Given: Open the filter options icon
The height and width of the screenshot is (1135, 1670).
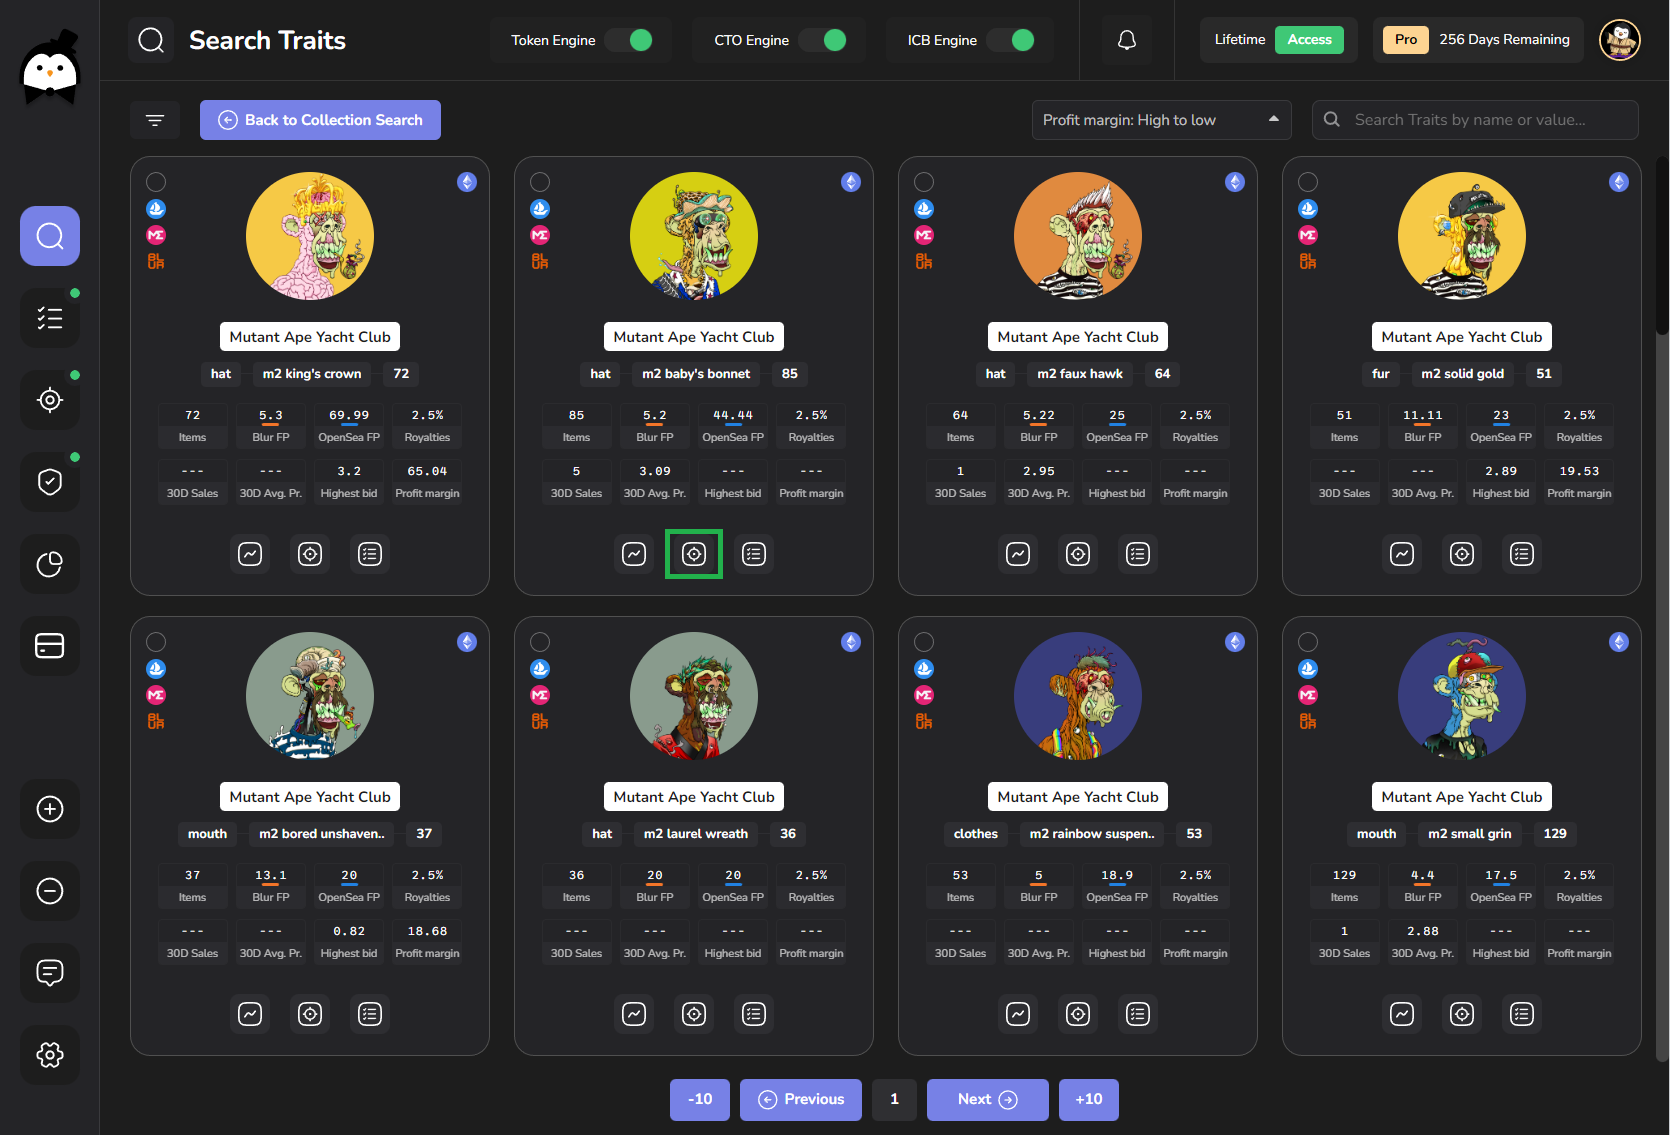Looking at the screenshot, I should point(155,120).
